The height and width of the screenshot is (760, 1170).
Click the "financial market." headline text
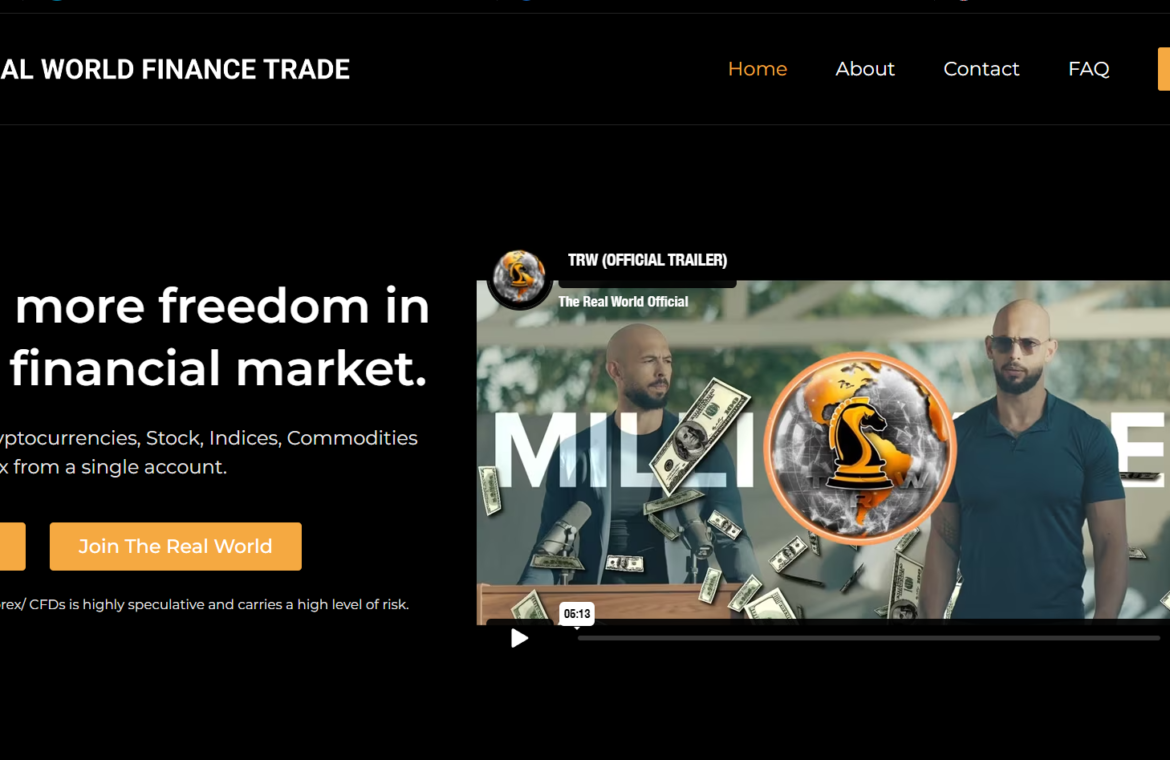click(218, 368)
